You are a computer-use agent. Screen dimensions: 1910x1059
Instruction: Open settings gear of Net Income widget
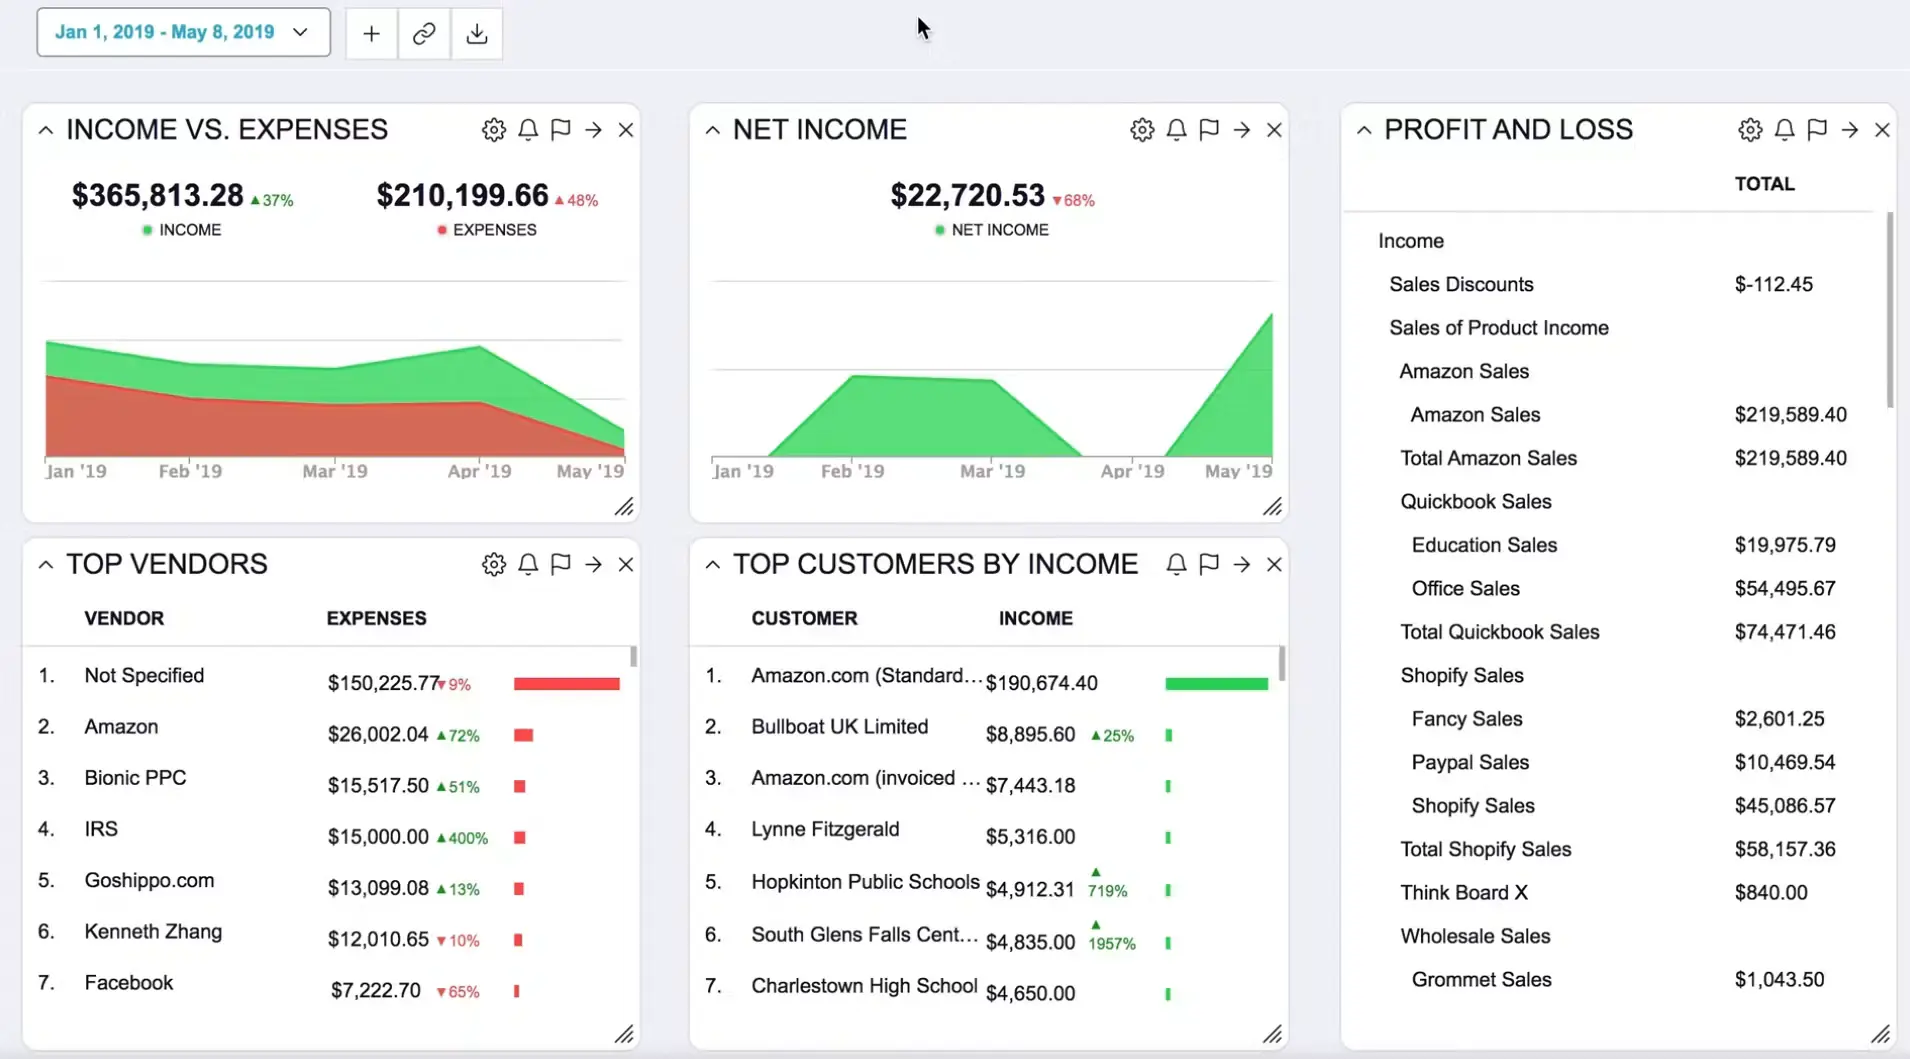[x=1142, y=130]
